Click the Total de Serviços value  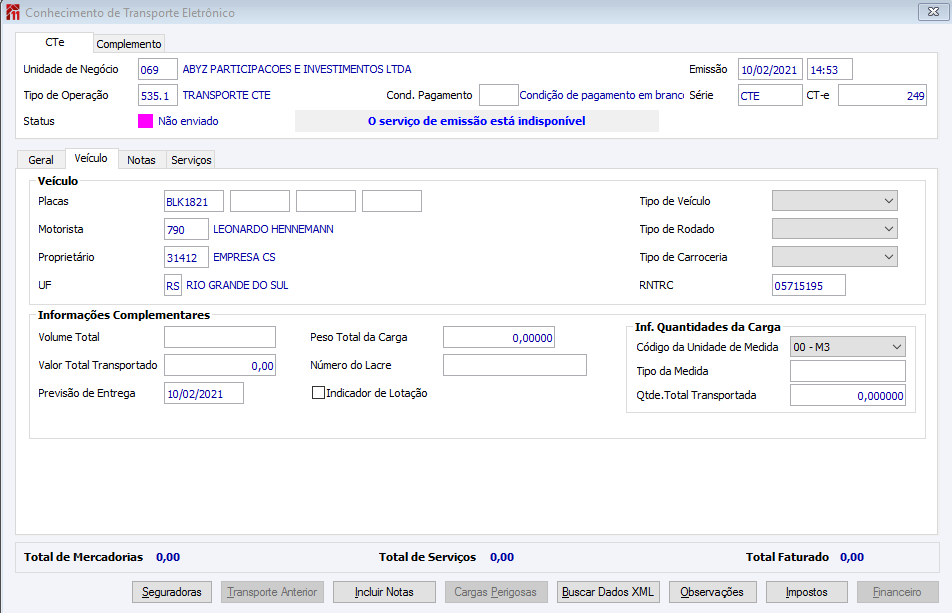tap(502, 557)
